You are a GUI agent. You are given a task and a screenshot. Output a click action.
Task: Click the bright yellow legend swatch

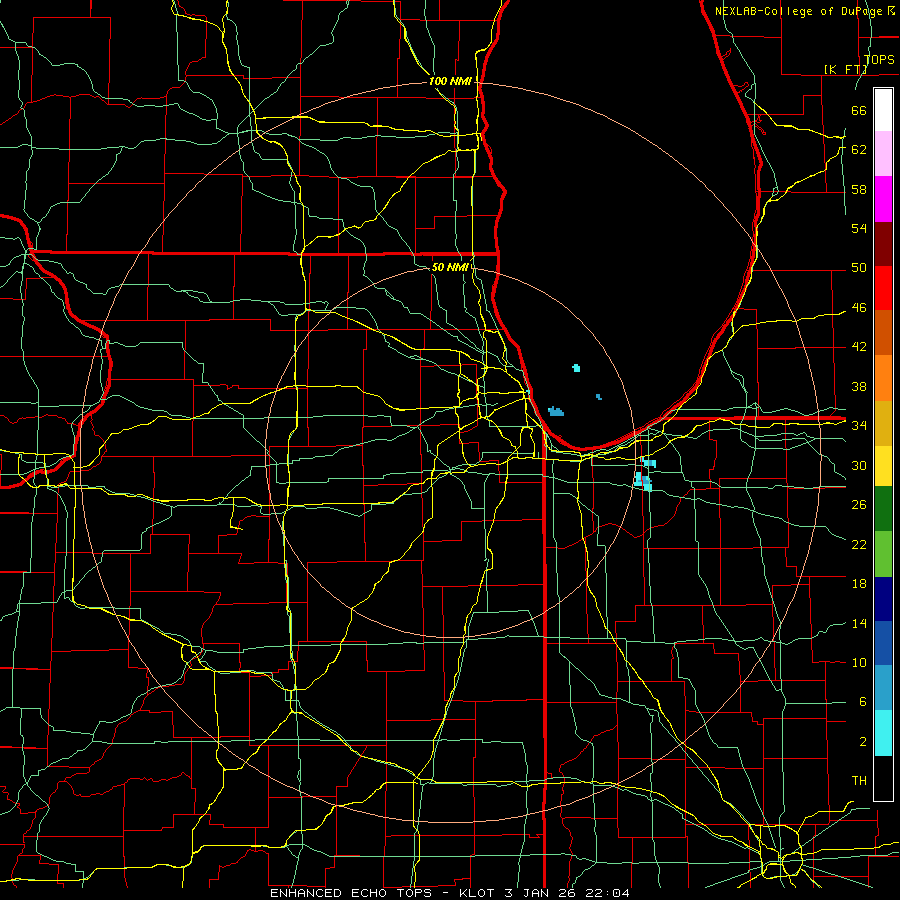pos(883,466)
